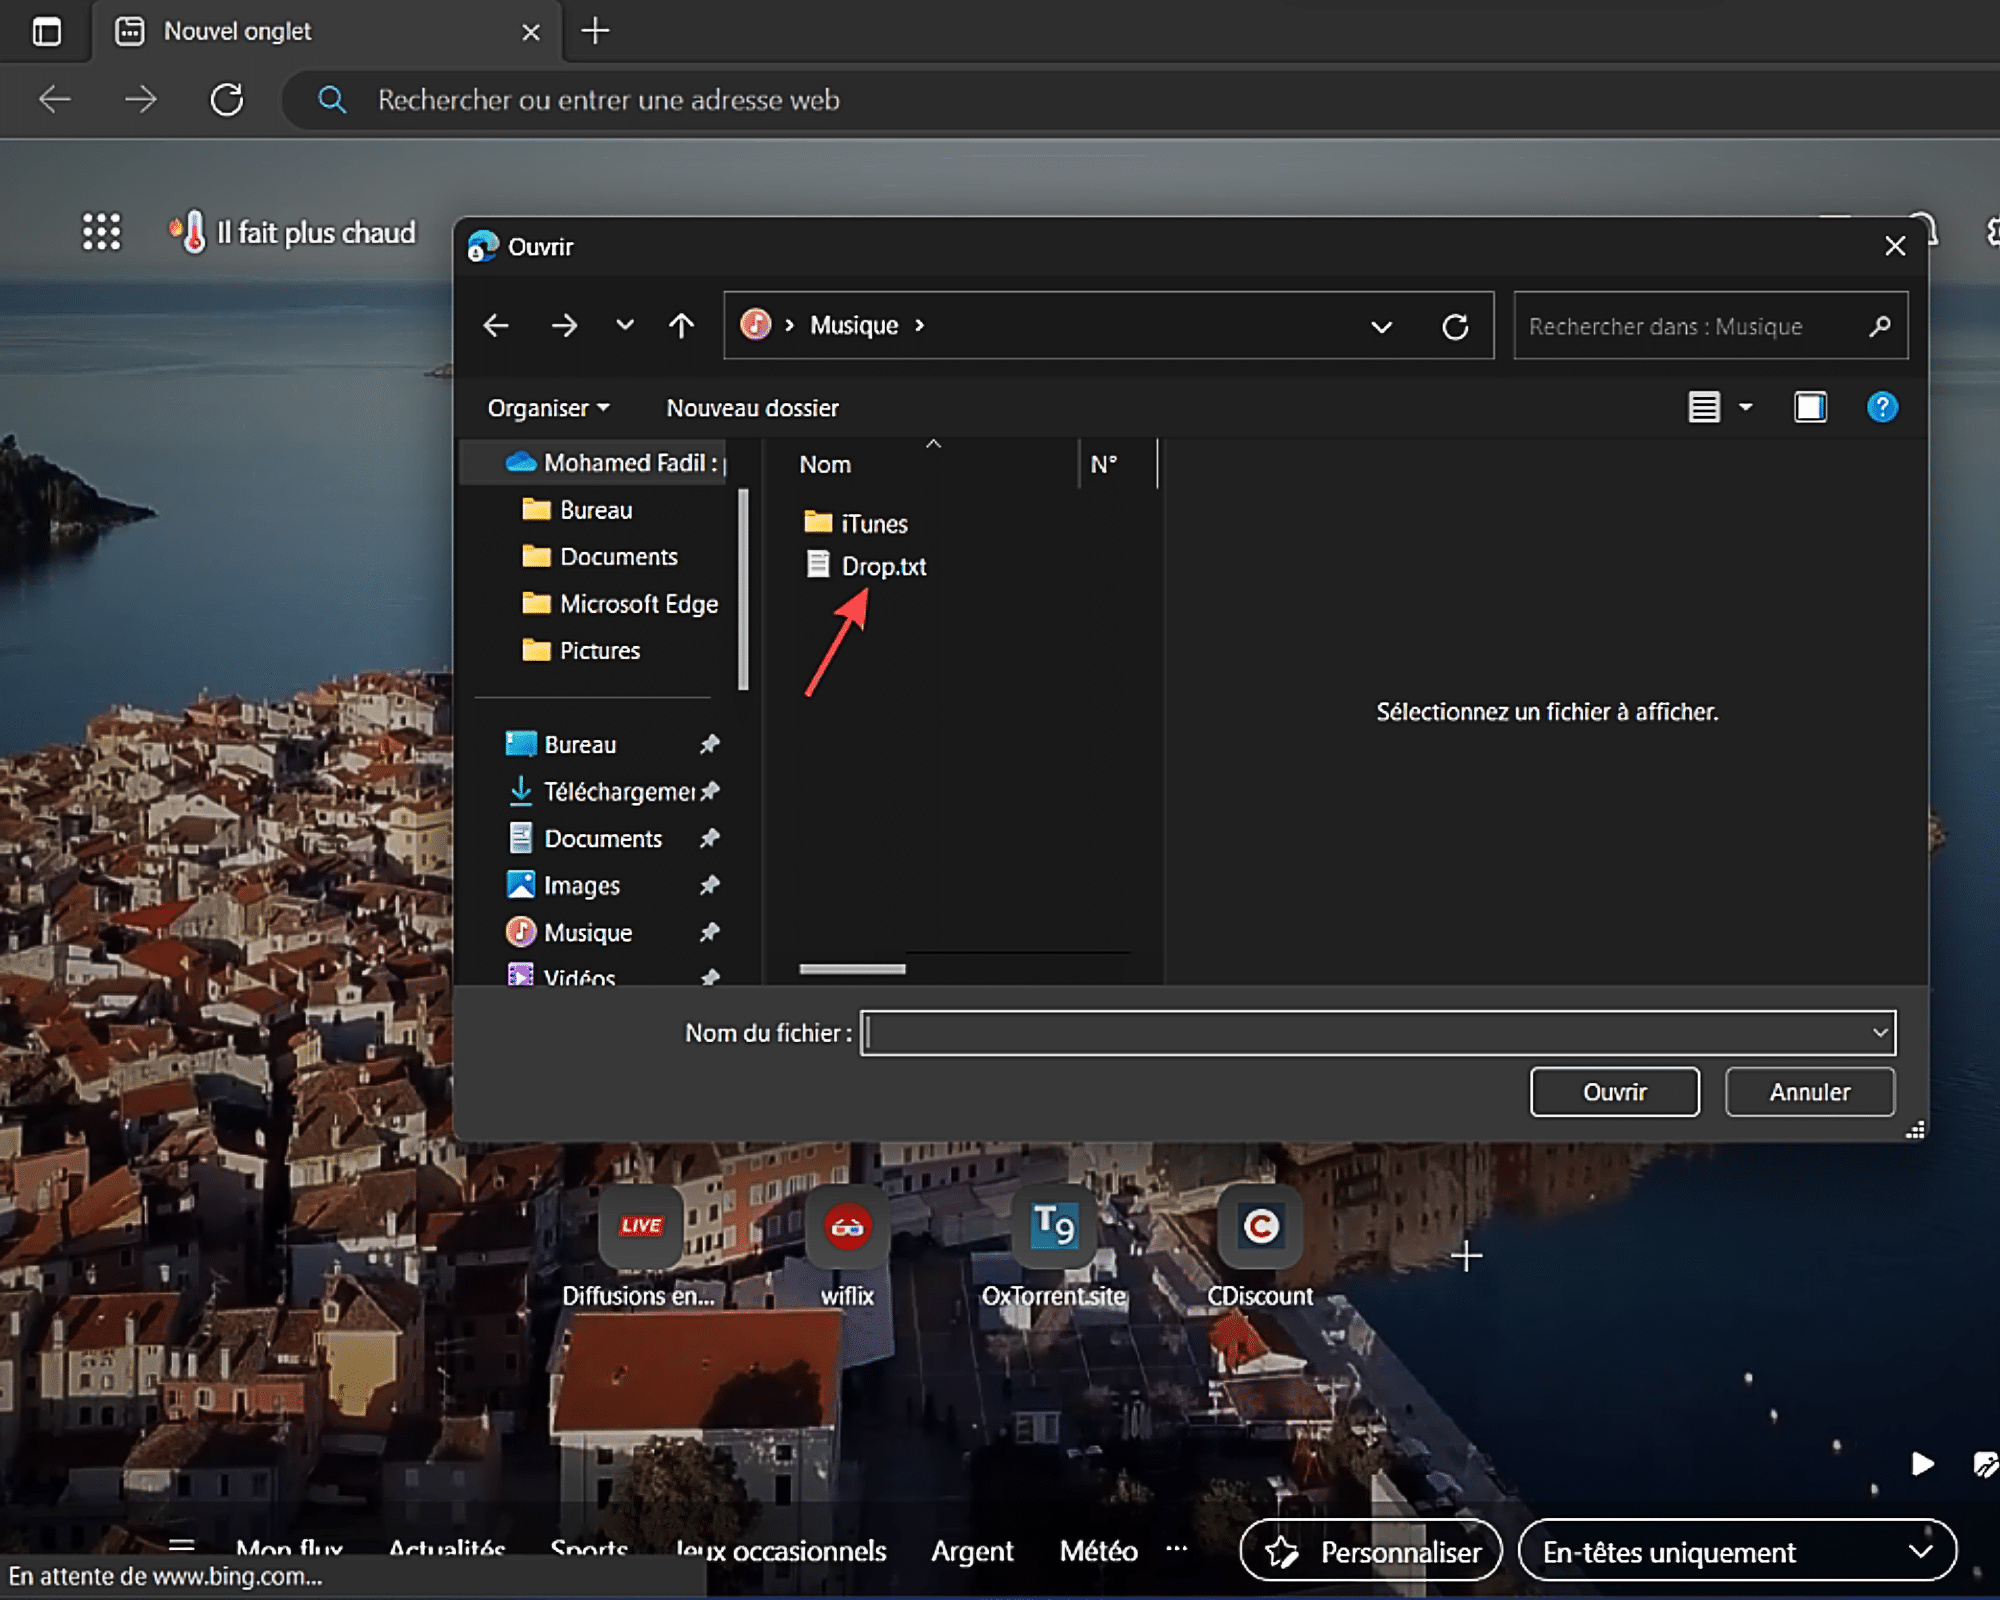Switch to Argent feed tab
The image size is (2000, 1600).
click(972, 1551)
